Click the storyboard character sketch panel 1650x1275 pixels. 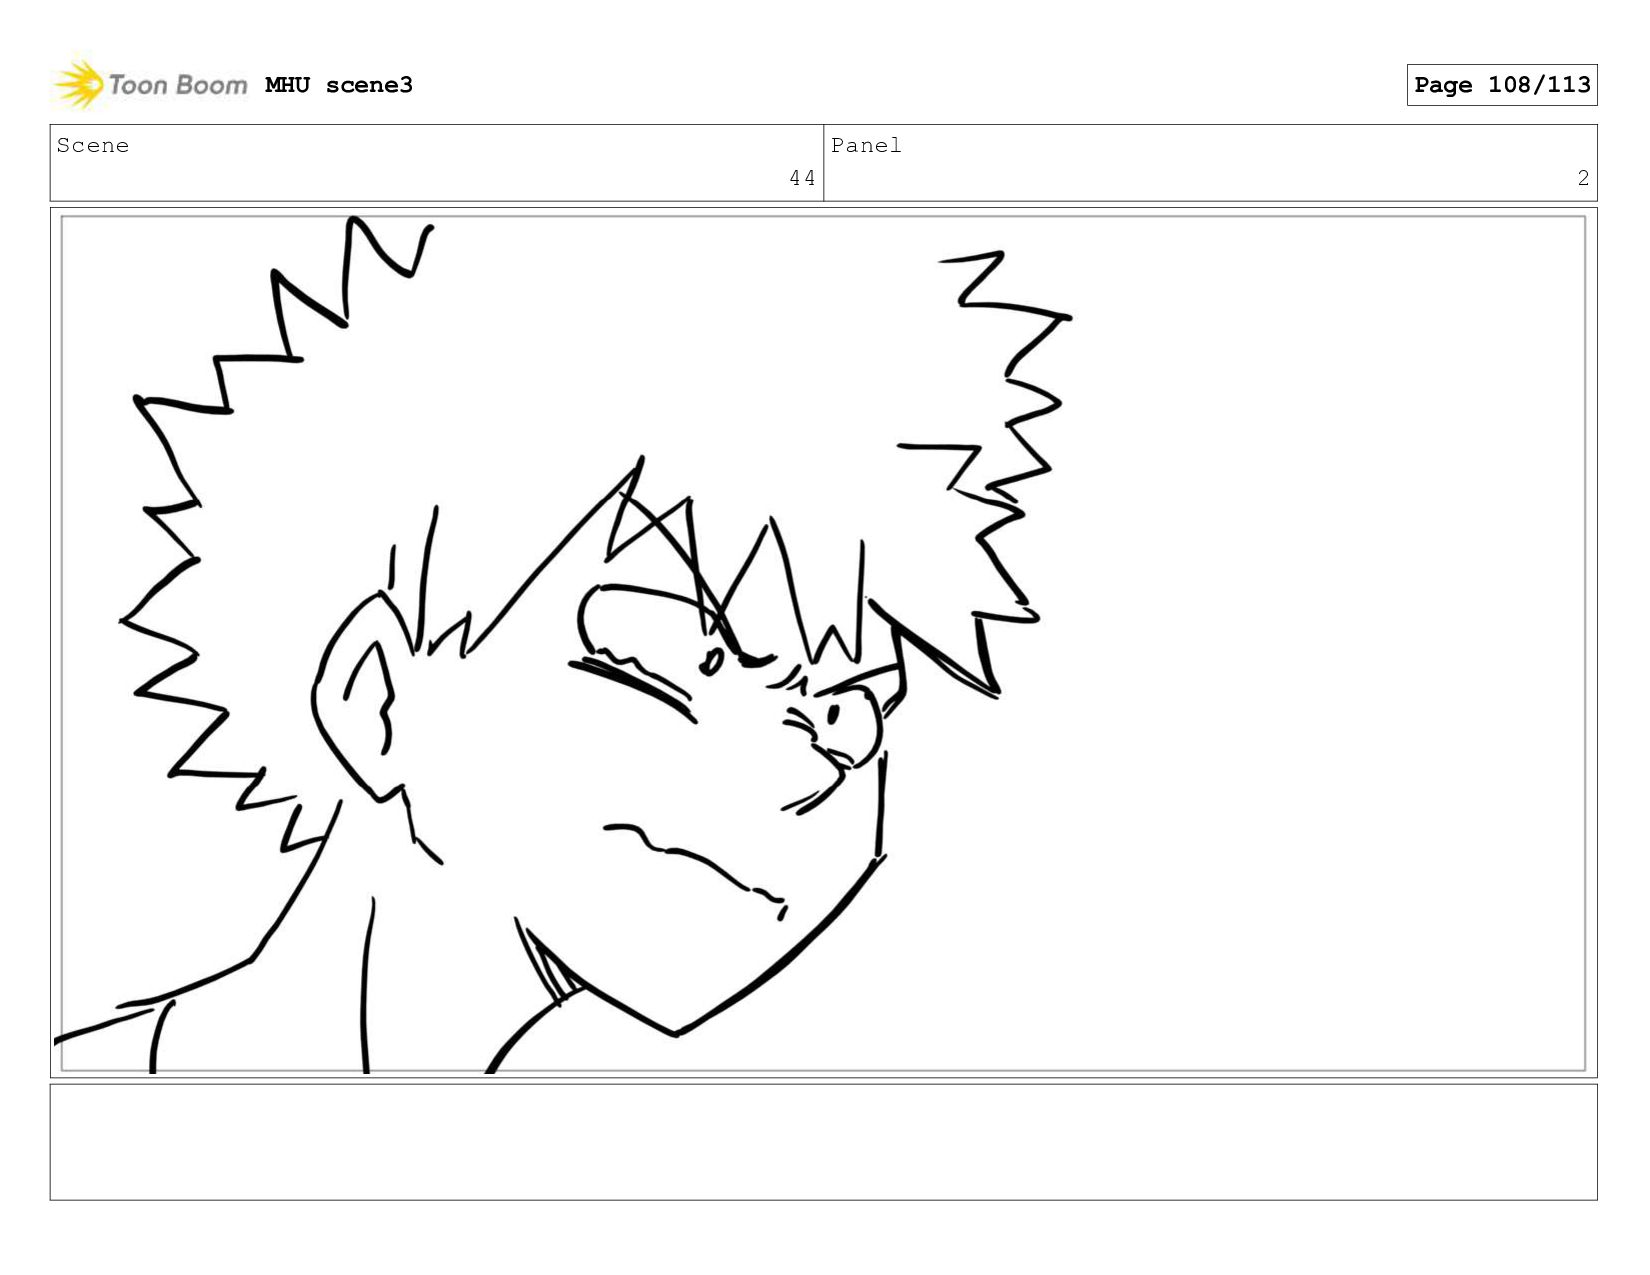[x=823, y=643]
